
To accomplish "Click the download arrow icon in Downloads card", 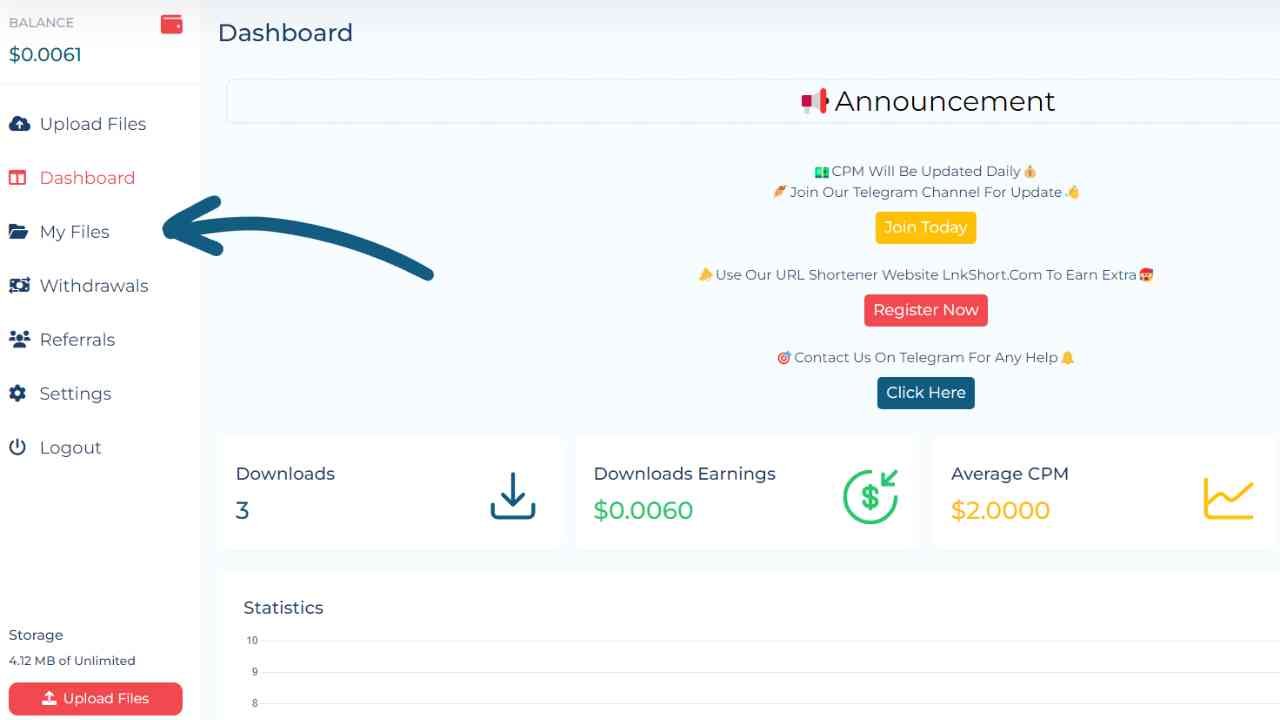I will tap(513, 496).
